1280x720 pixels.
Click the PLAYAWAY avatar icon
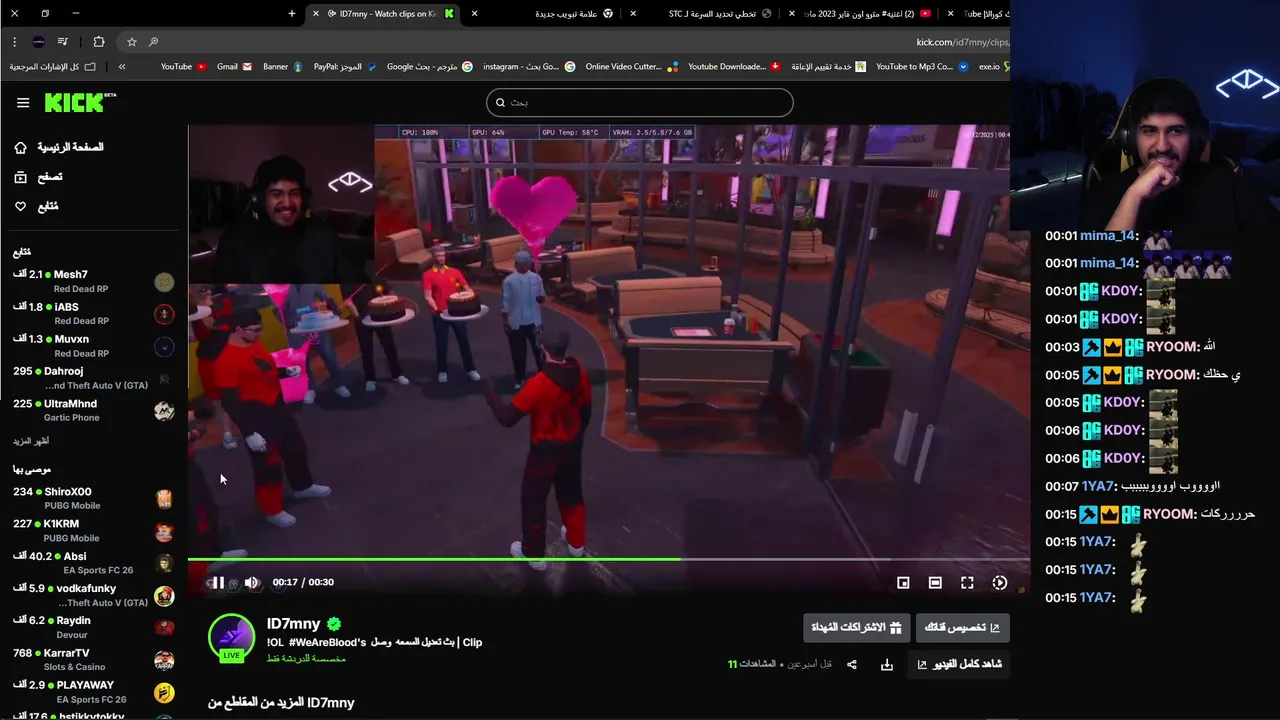164,692
